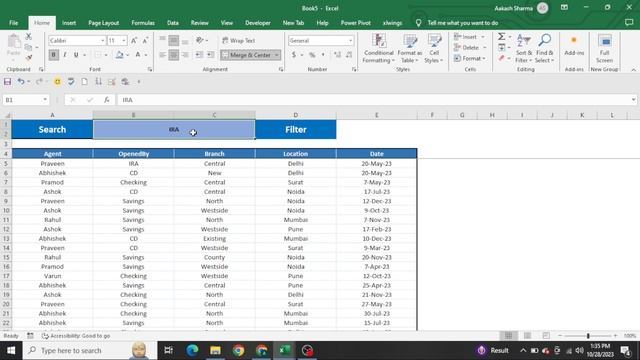Switch to Page Break Preview view in status bar

[546, 336]
